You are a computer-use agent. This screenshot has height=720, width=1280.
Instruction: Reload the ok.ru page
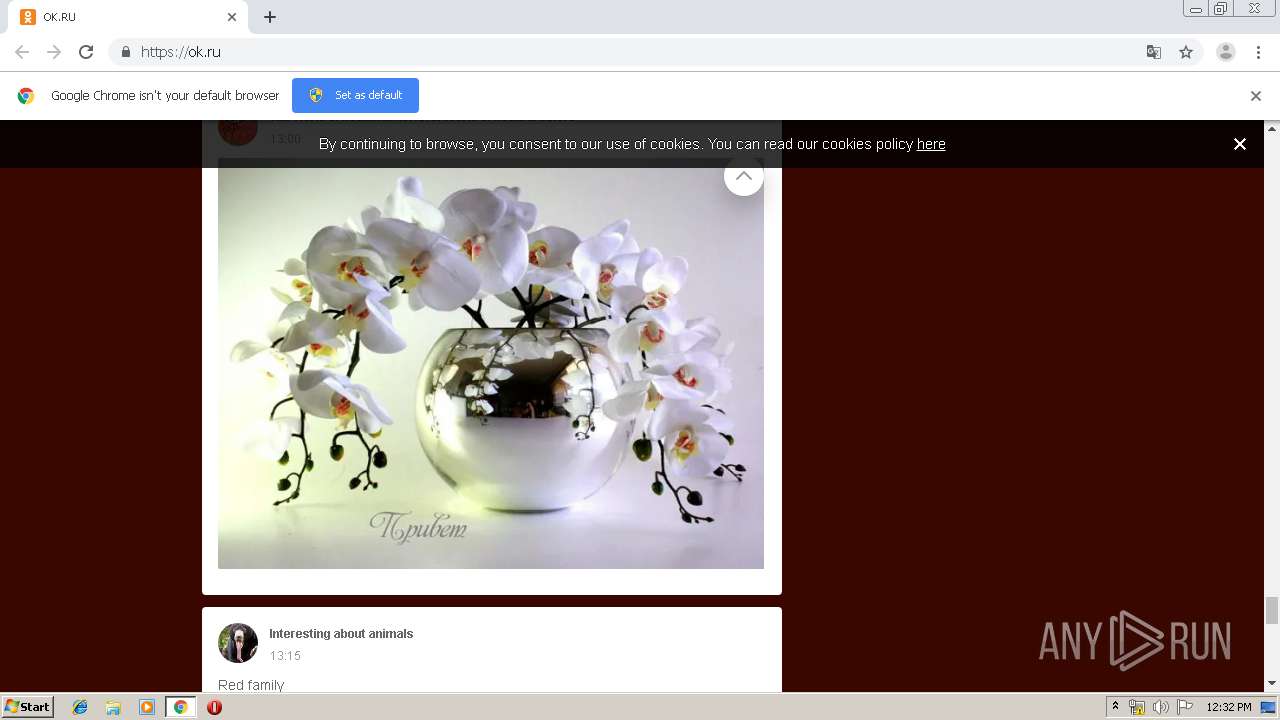[x=86, y=52]
